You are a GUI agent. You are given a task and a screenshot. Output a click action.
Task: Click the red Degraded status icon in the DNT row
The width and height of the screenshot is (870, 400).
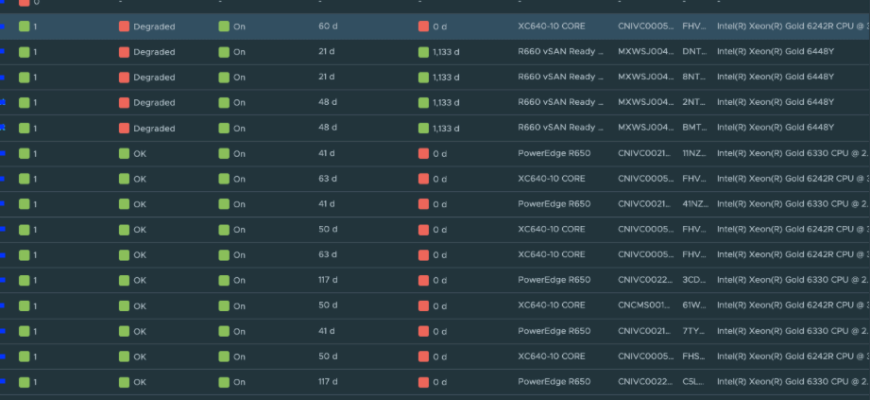(x=124, y=52)
